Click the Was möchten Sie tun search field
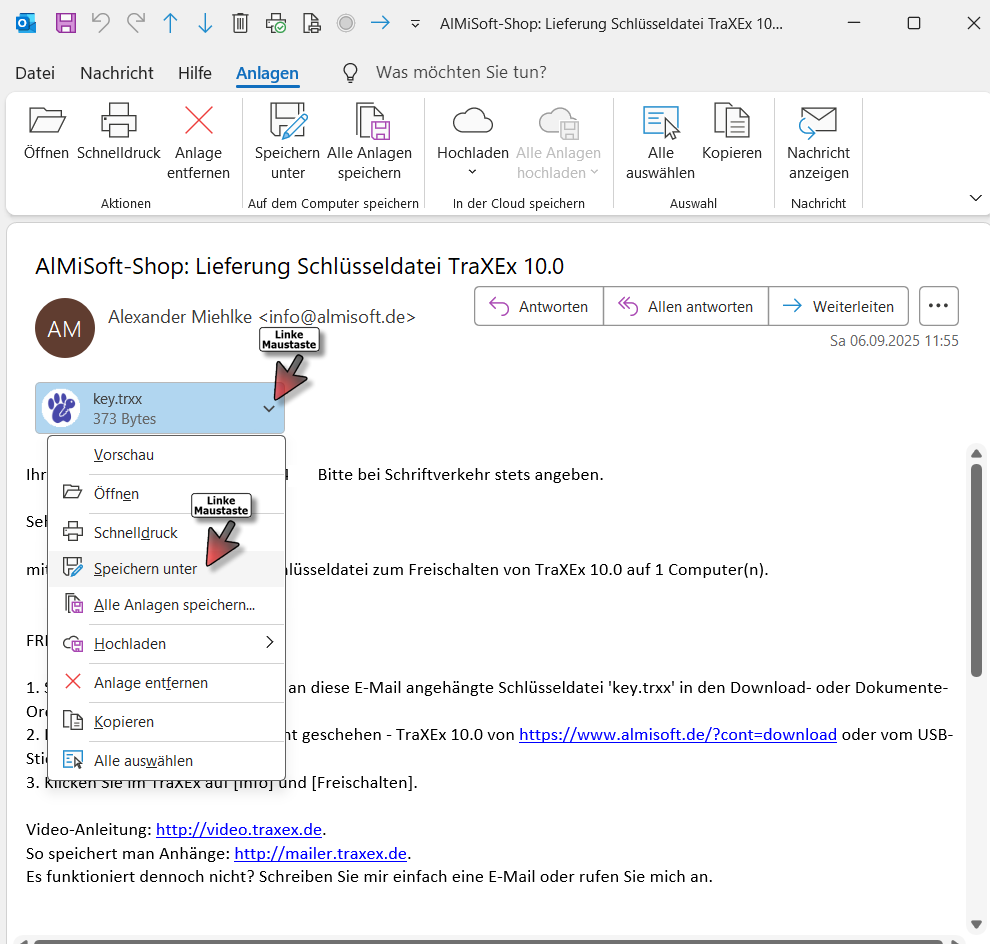The width and height of the screenshot is (990, 944). pos(460,73)
